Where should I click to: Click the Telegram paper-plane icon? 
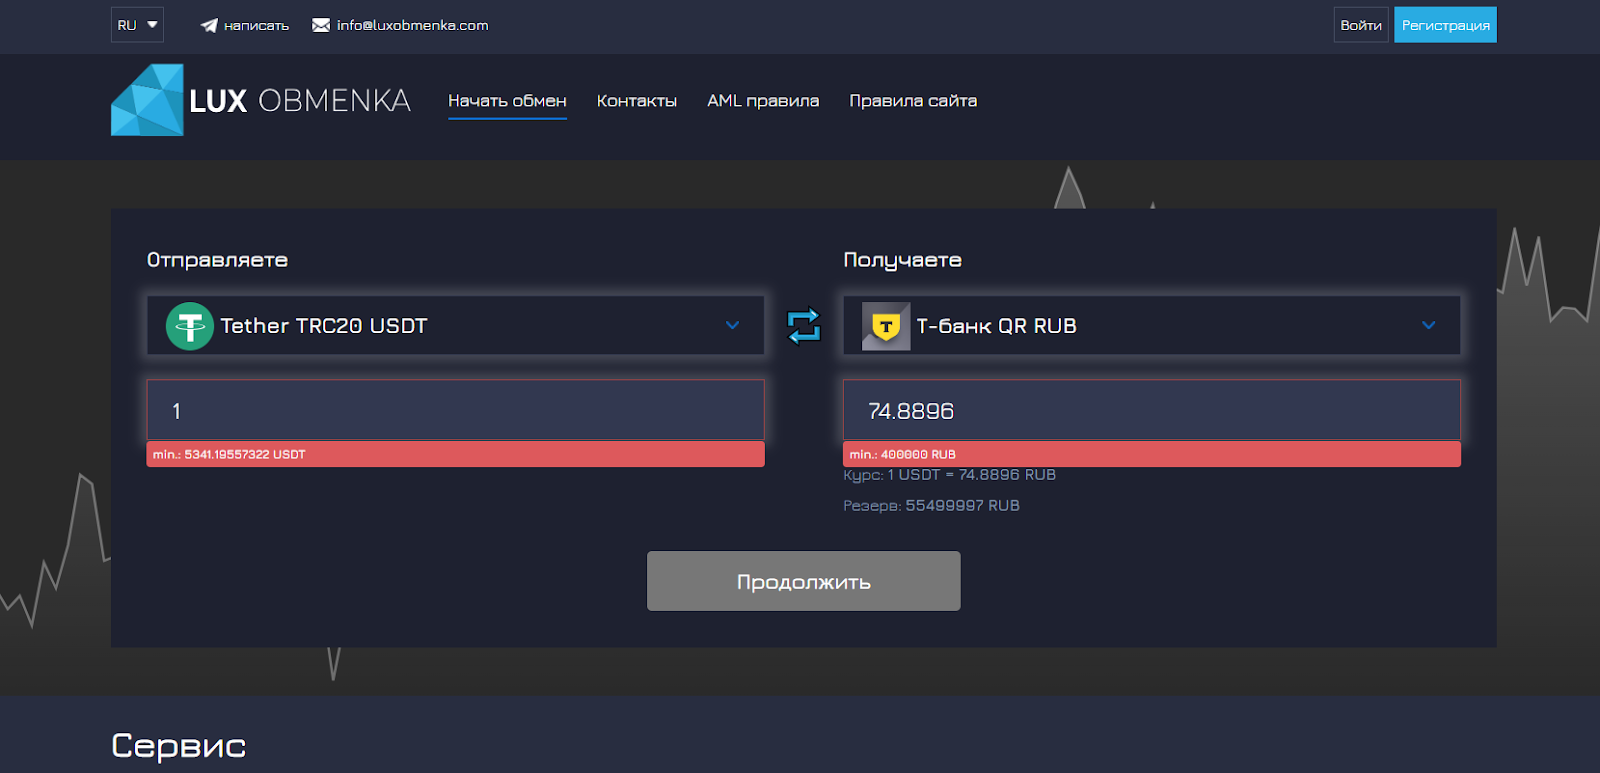pos(209,25)
